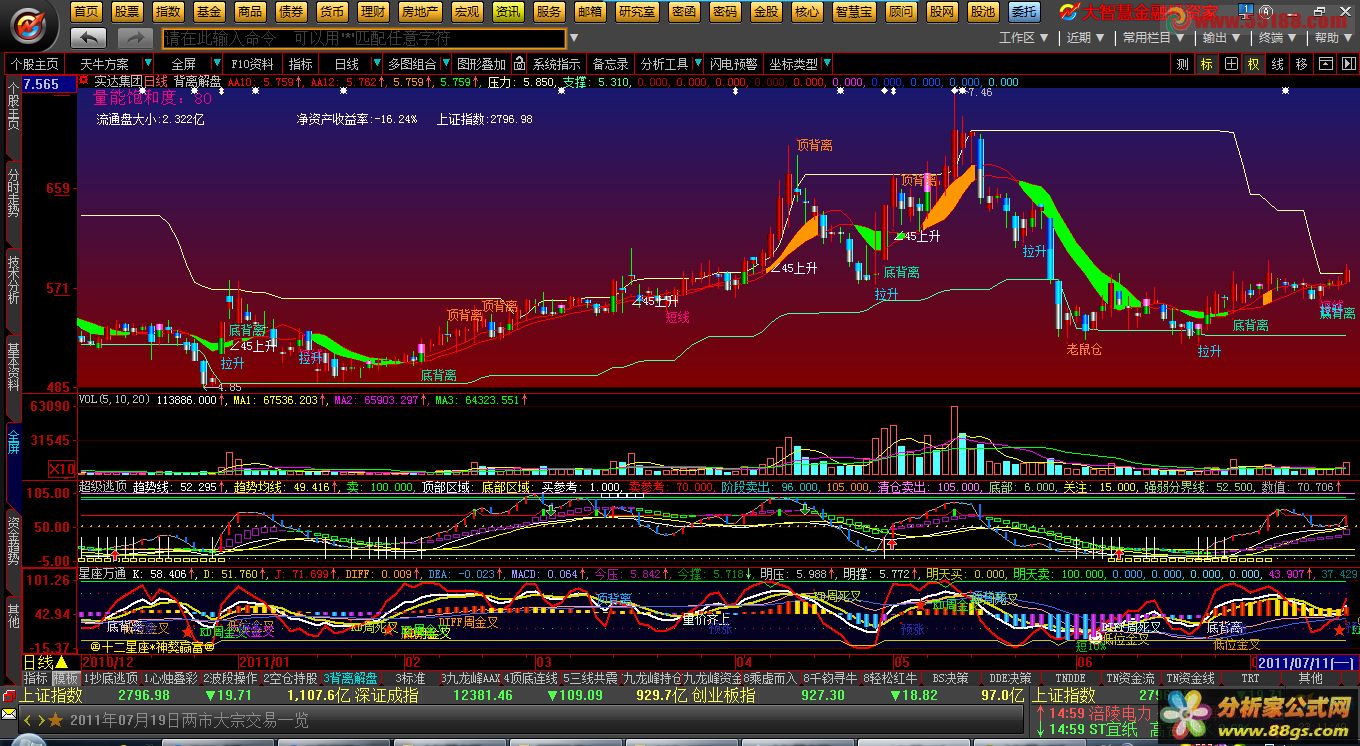Click 个股主页 toolbar item
1360x746 pixels.
34,64
